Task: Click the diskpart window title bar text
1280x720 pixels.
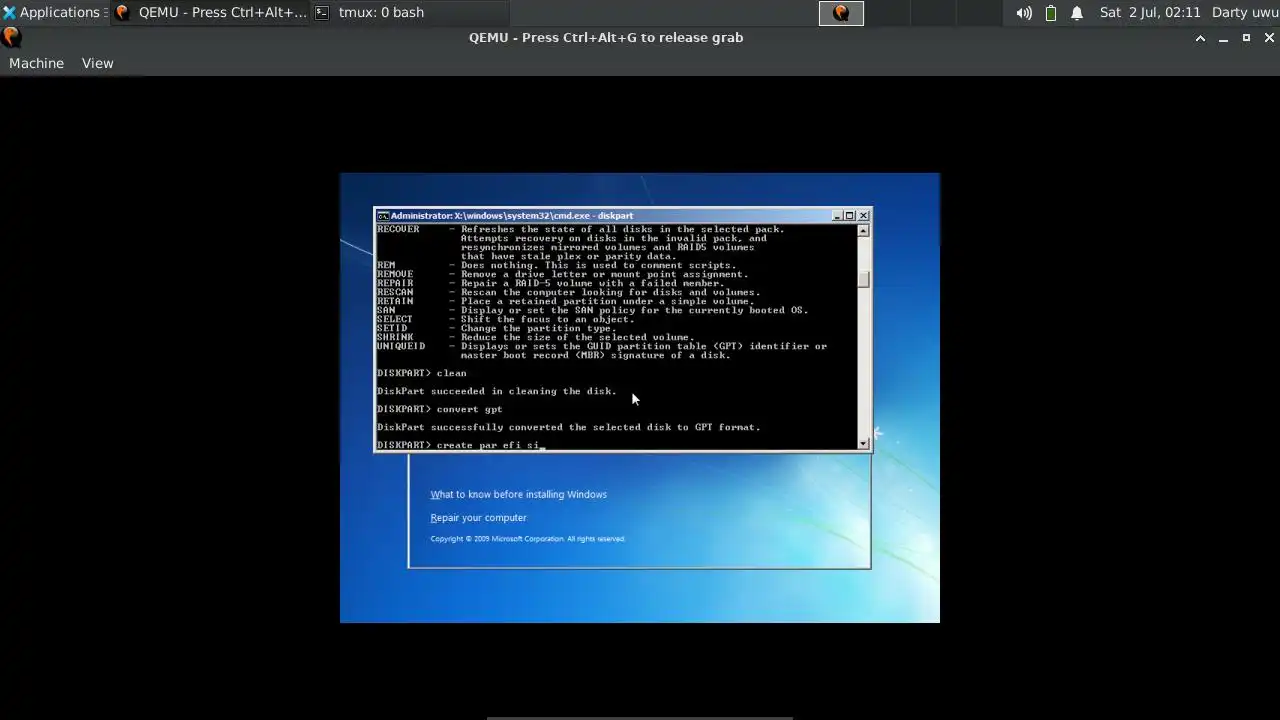Action: [x=512, y=216]
